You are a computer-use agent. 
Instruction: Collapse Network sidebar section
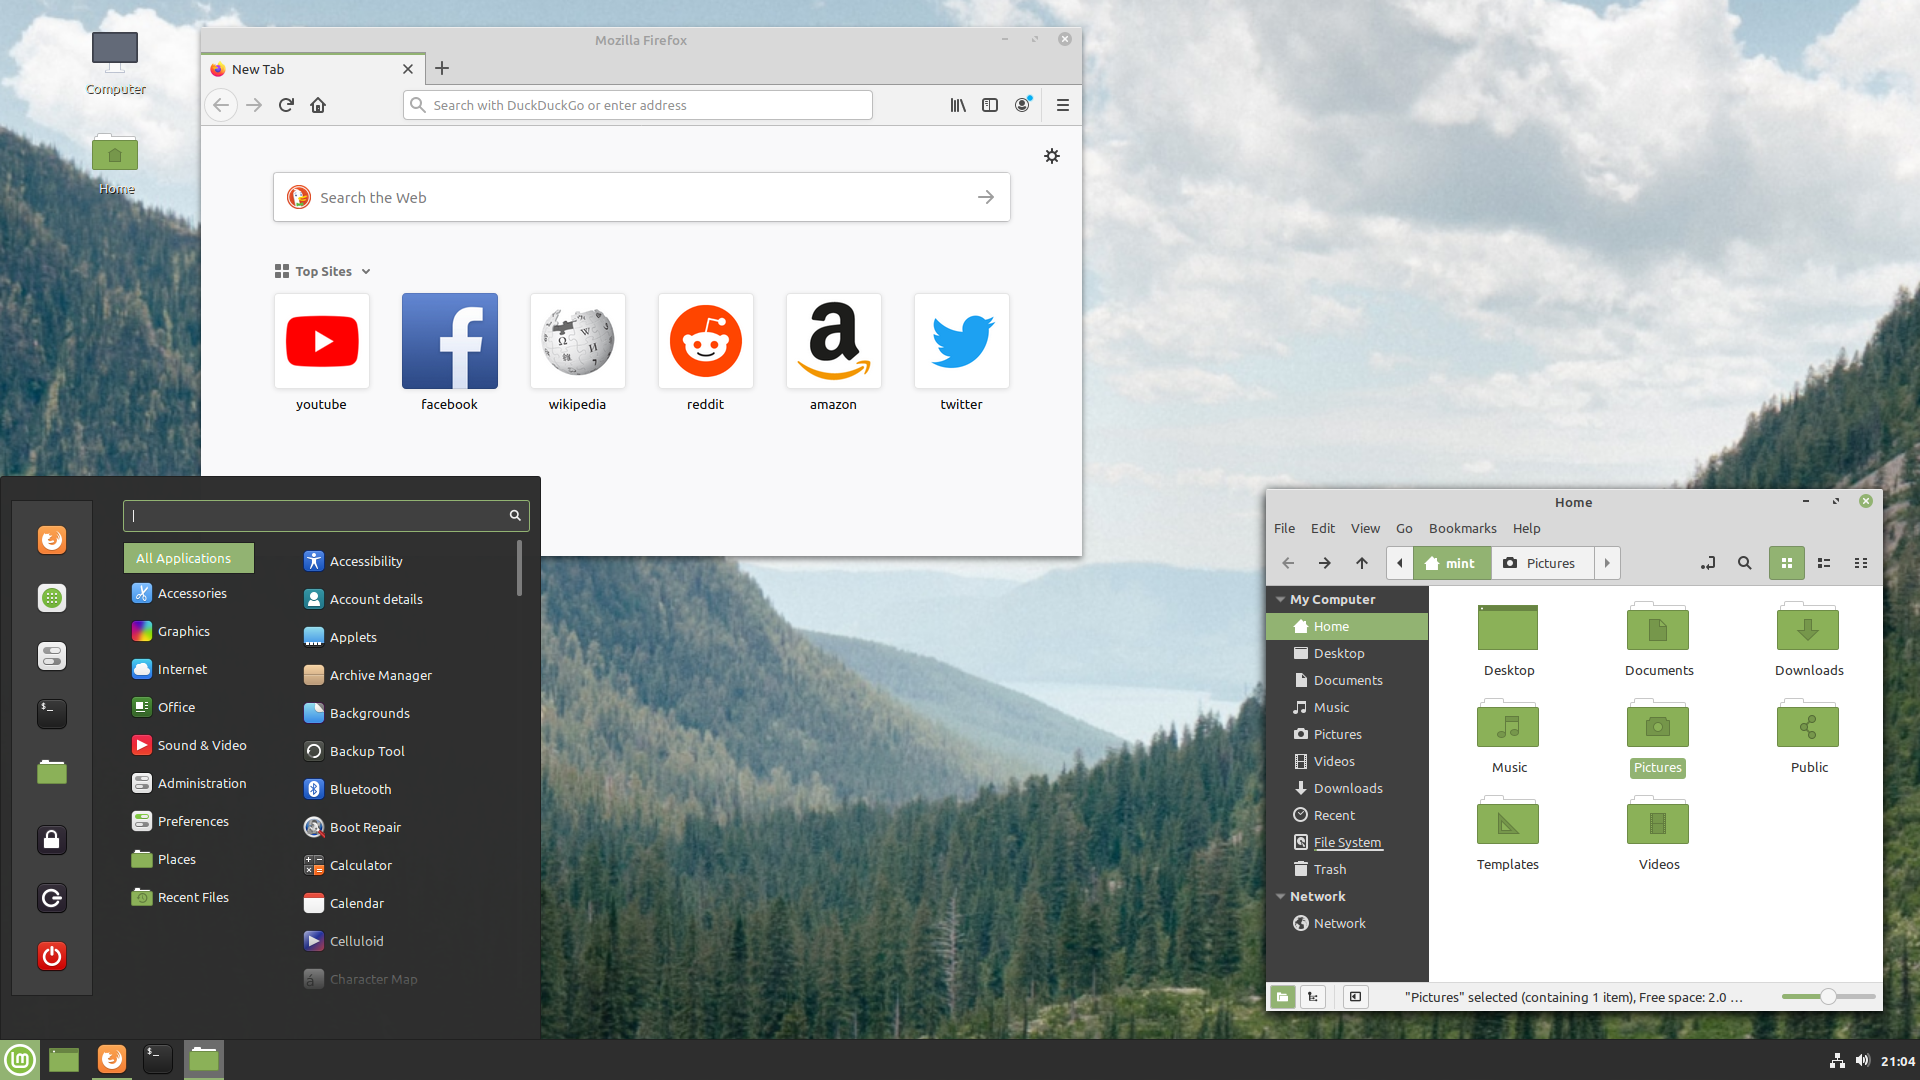1280,897
